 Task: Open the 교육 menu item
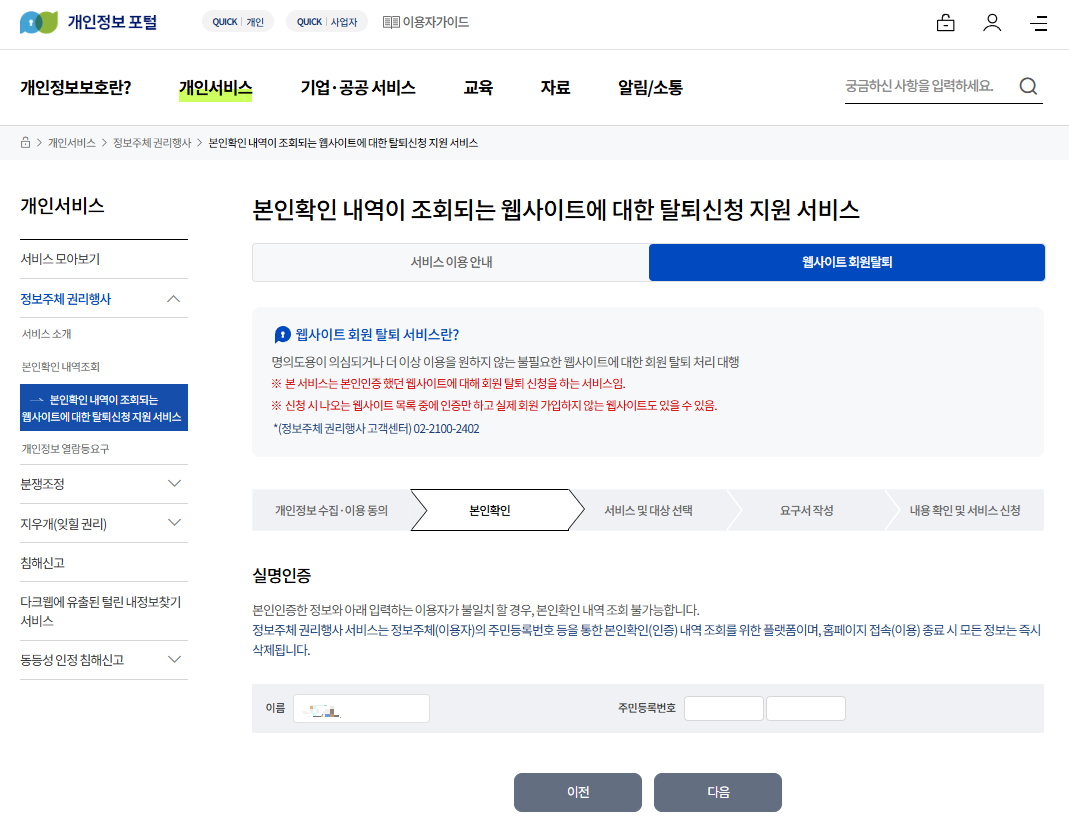coord(477,87)
